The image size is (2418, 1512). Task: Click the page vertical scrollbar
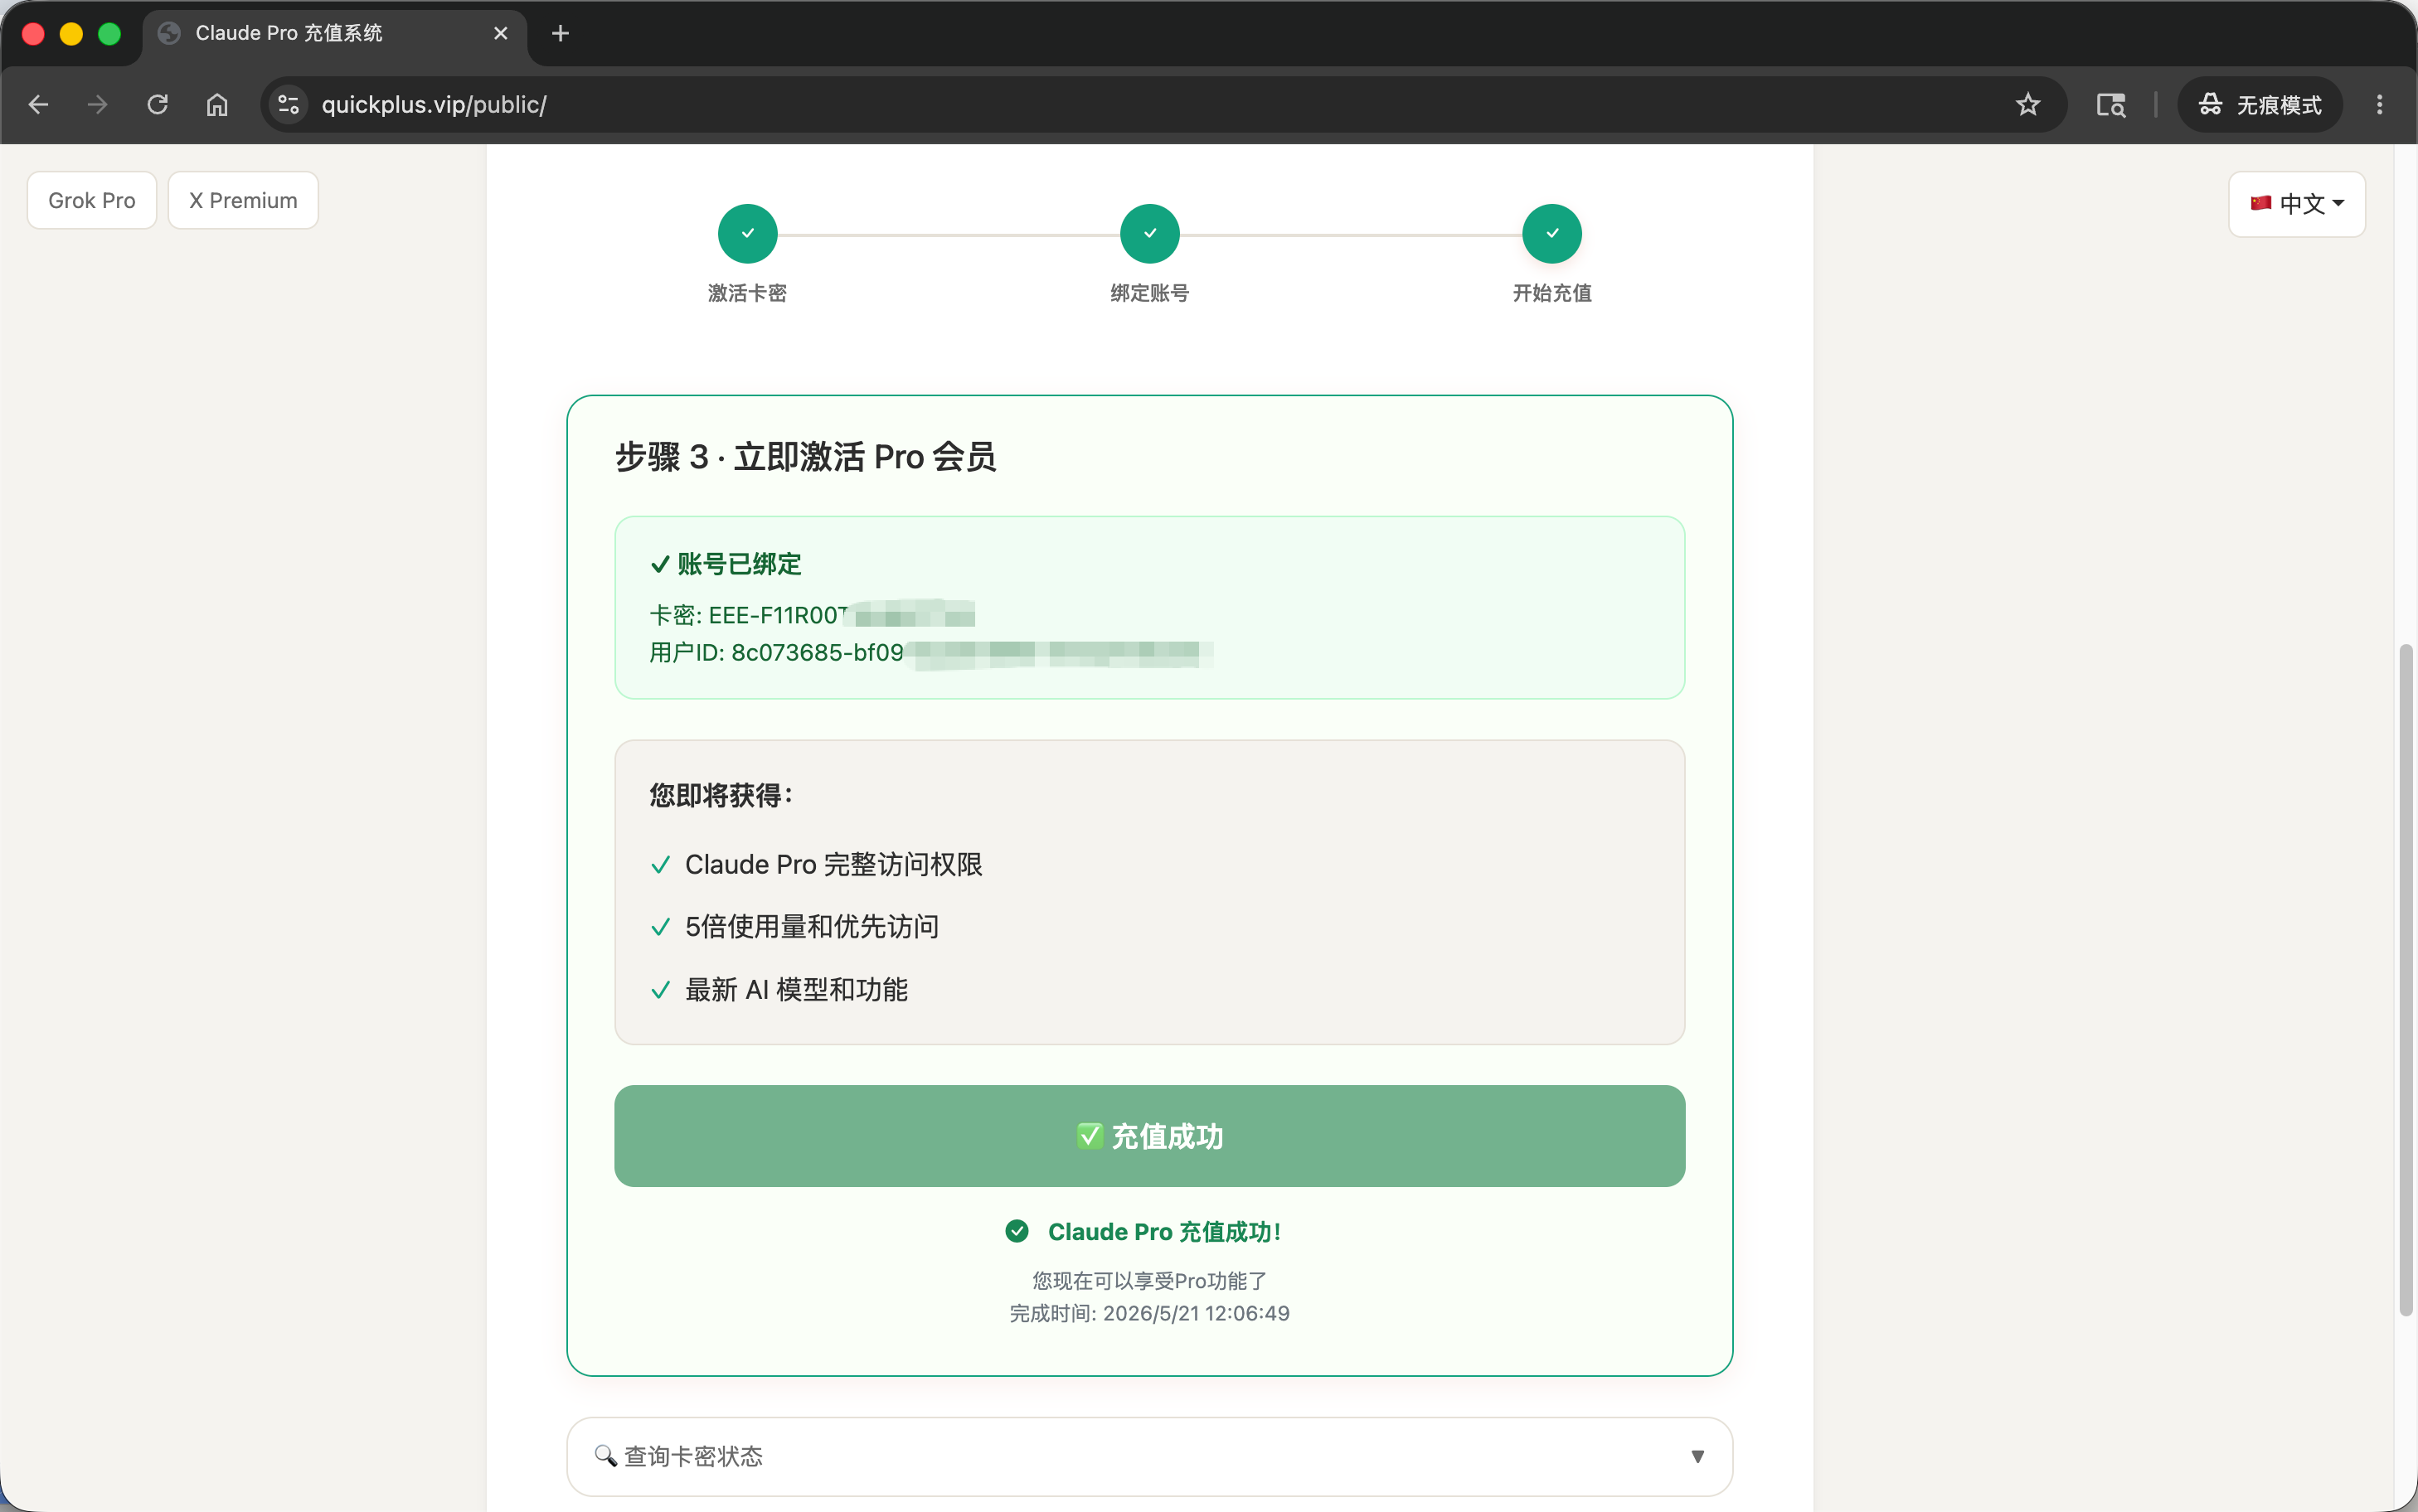click(2405, 980)
